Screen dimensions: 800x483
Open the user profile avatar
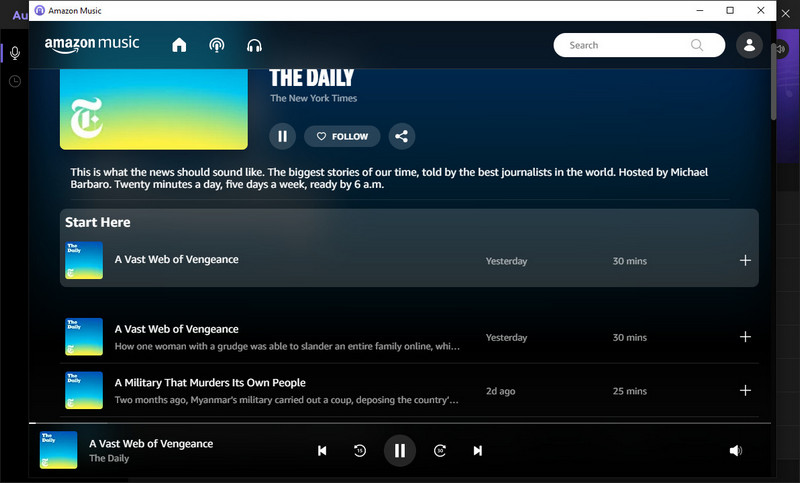(x=749, y=45)
